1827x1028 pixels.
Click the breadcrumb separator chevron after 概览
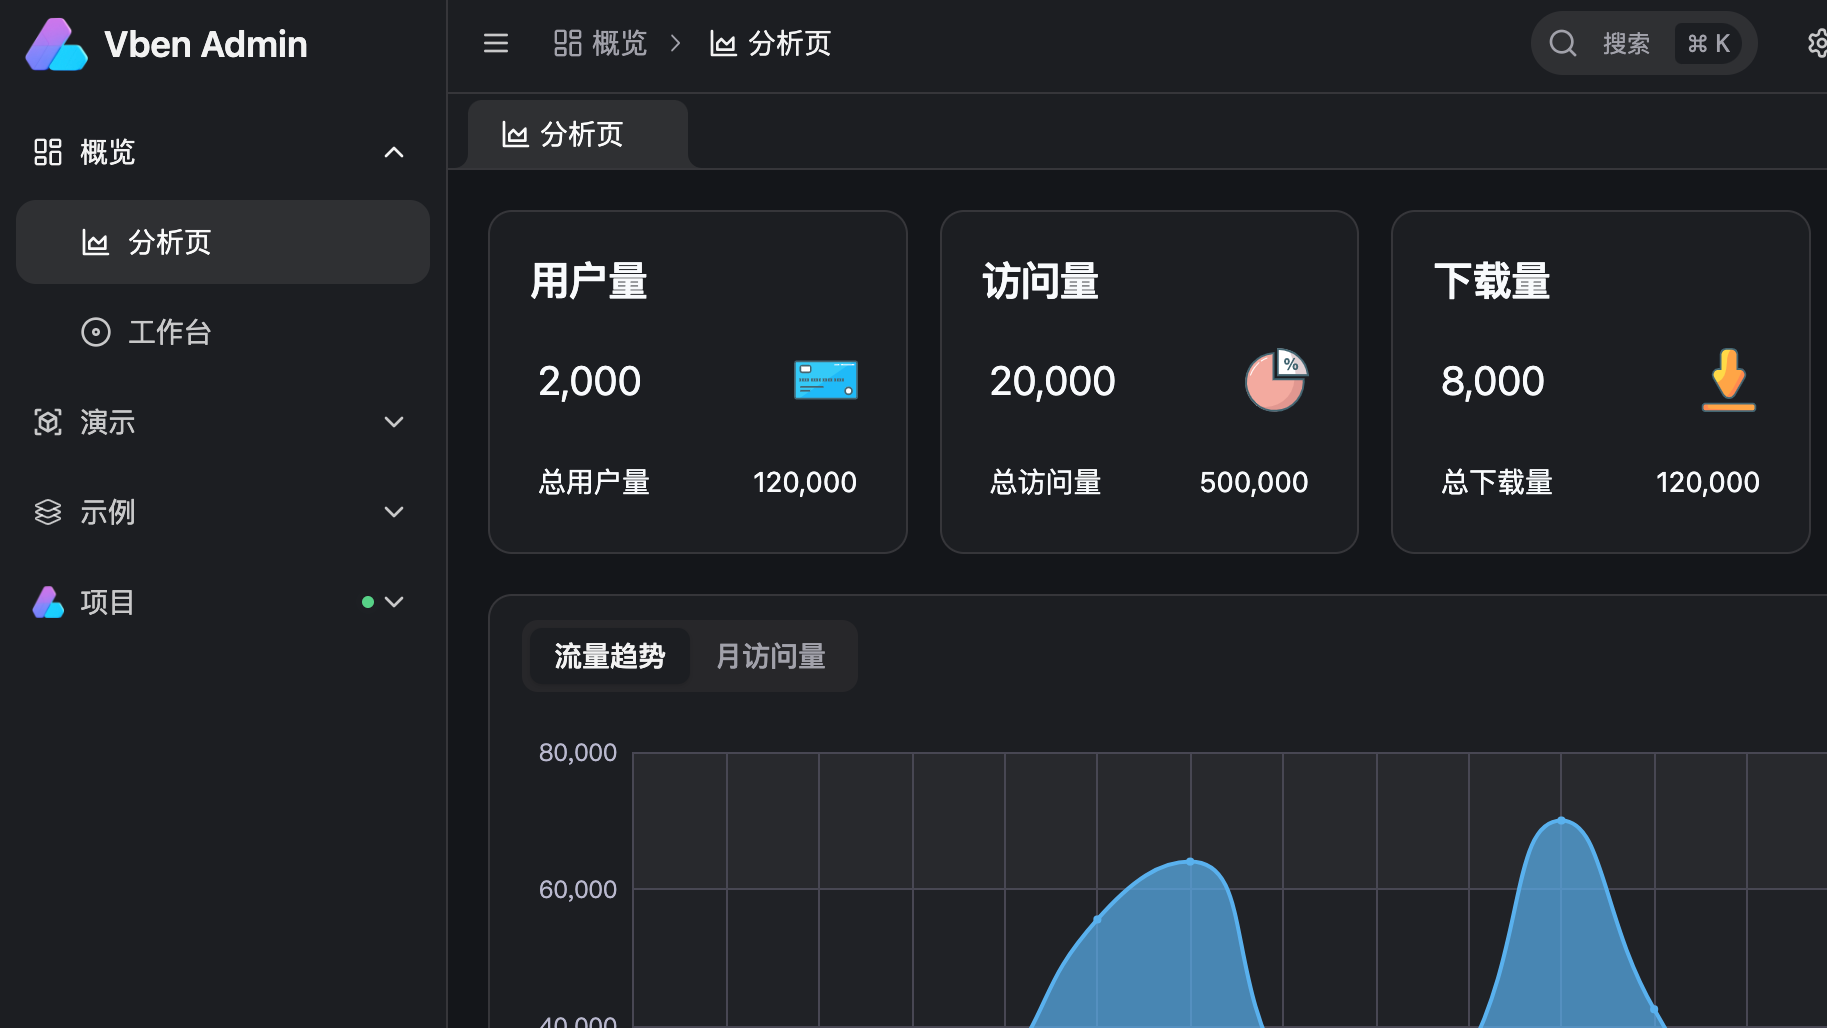676,43
